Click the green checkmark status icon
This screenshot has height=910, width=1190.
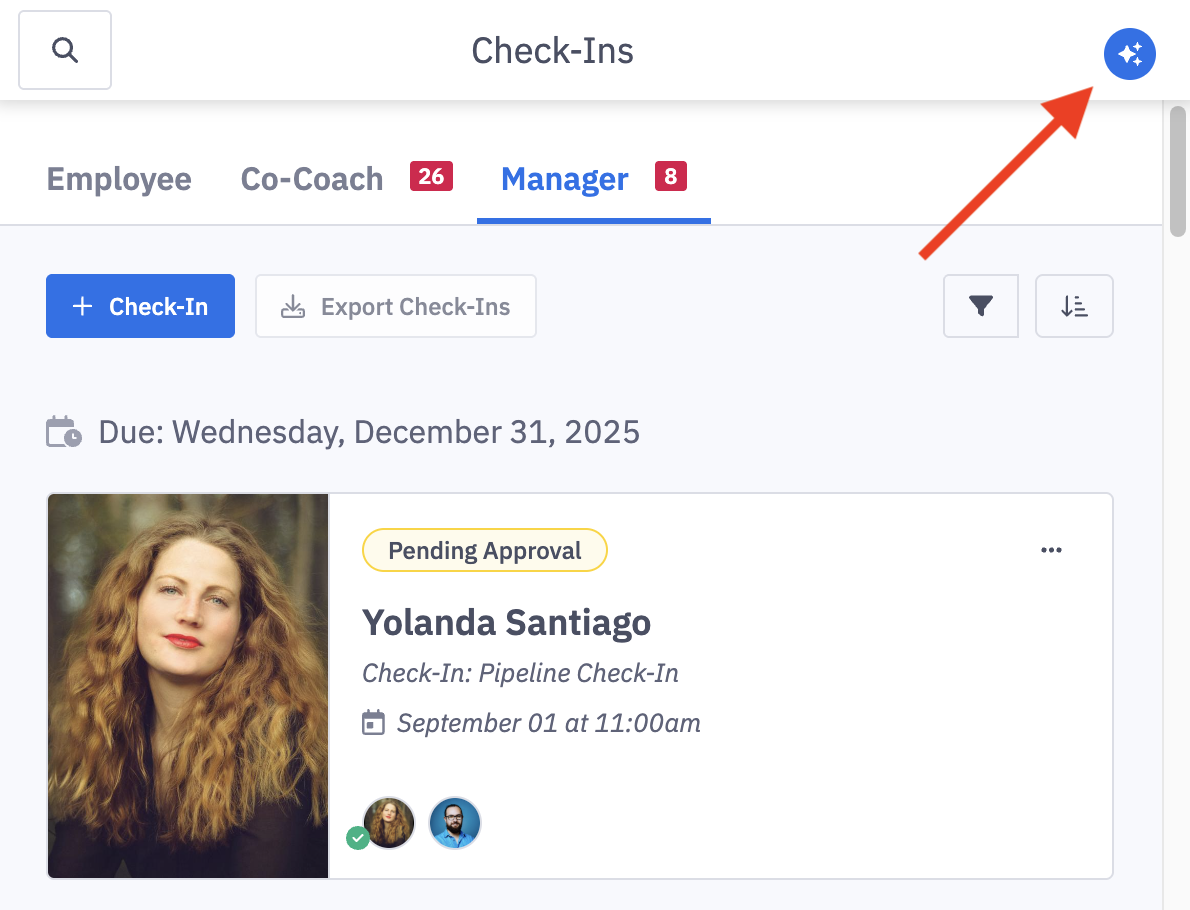(358, 838)
